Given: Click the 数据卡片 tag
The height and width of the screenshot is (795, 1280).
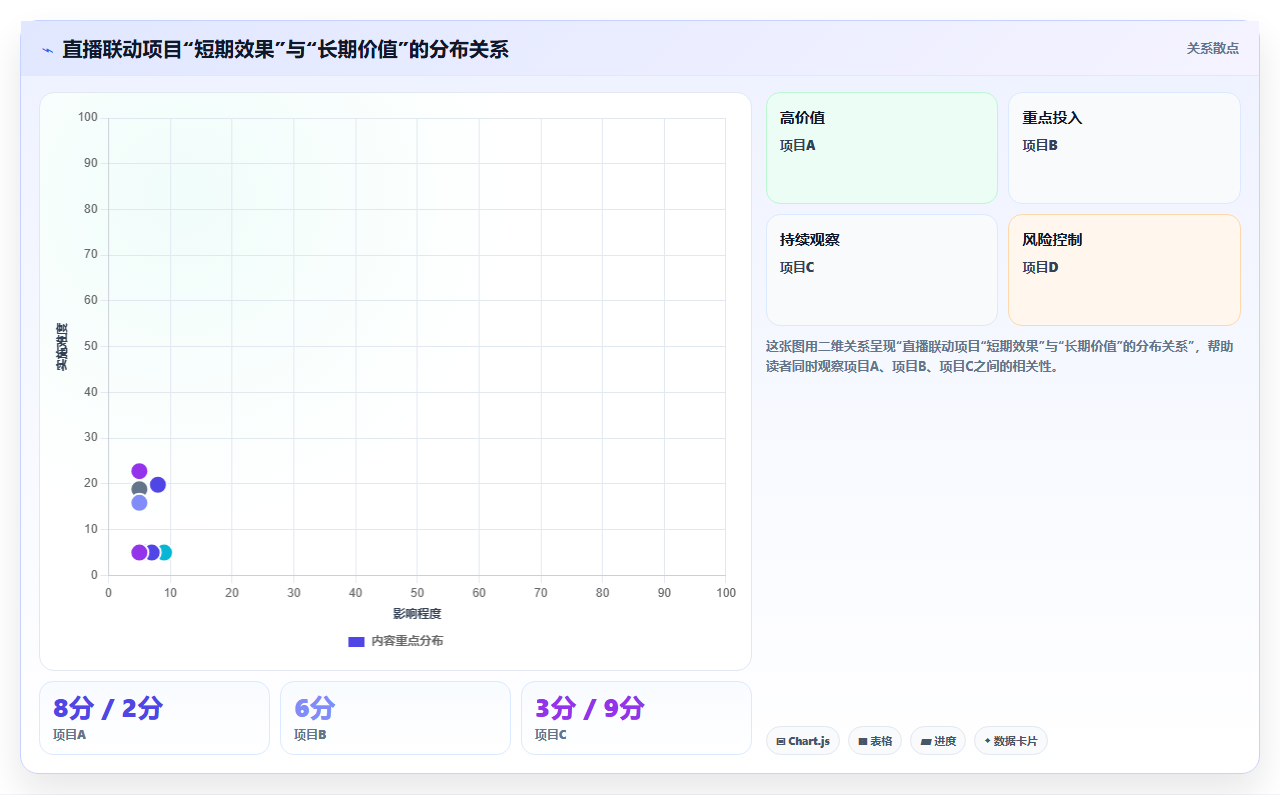Looking at the screenshot, I should click(1011, 741).
